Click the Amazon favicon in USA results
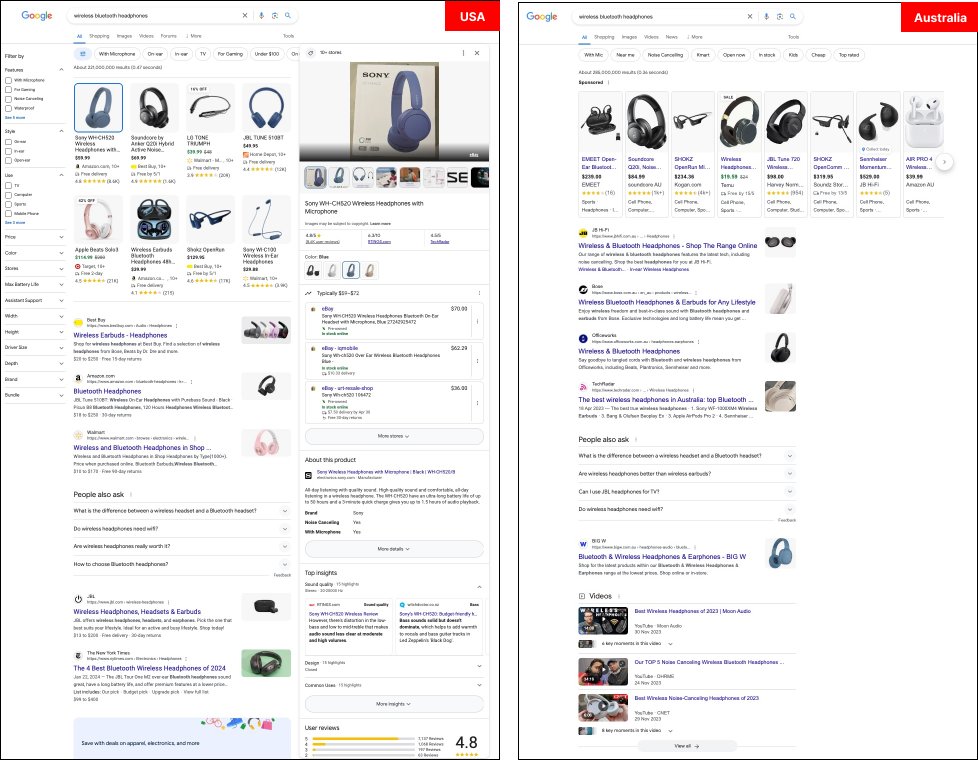The width and height of the screenshot is (978, 760). coord(78,378)
